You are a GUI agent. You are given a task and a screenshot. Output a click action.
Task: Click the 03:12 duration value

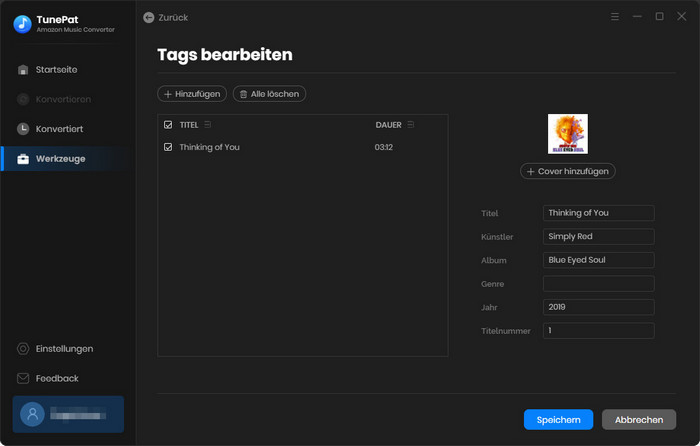pyautogui.click(x=384, y=147)
